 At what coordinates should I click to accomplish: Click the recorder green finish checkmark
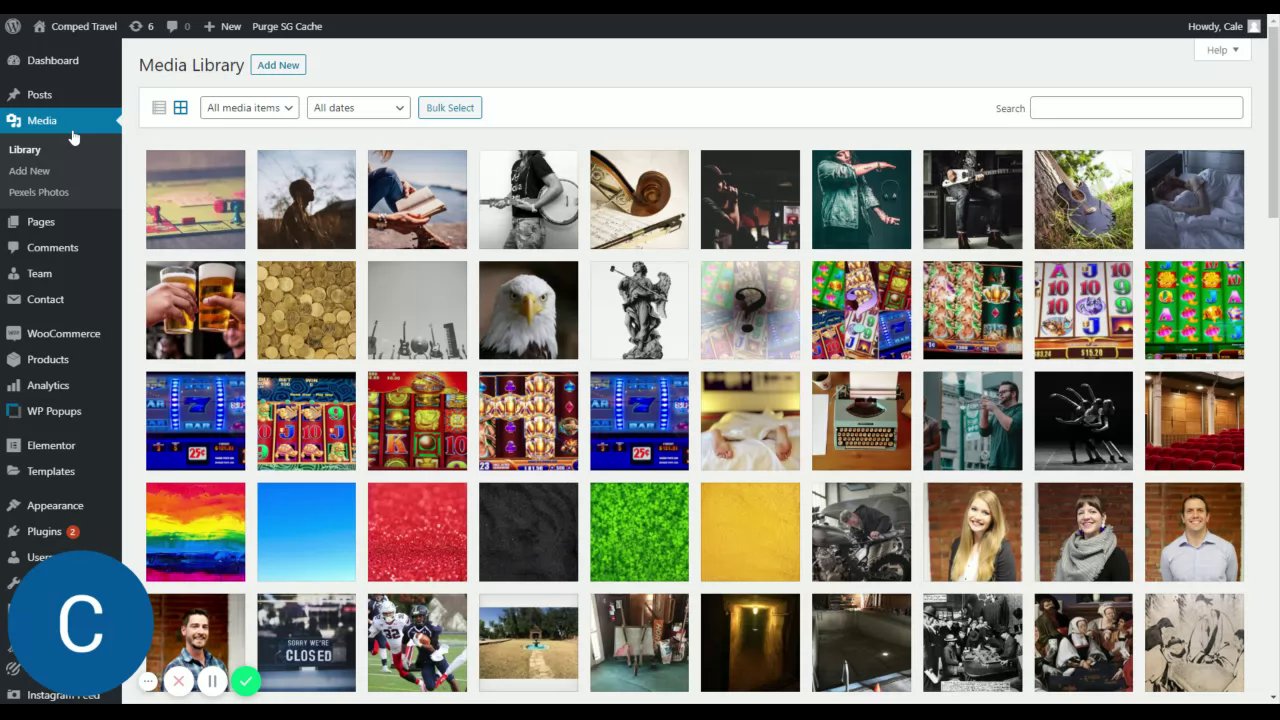246,682
